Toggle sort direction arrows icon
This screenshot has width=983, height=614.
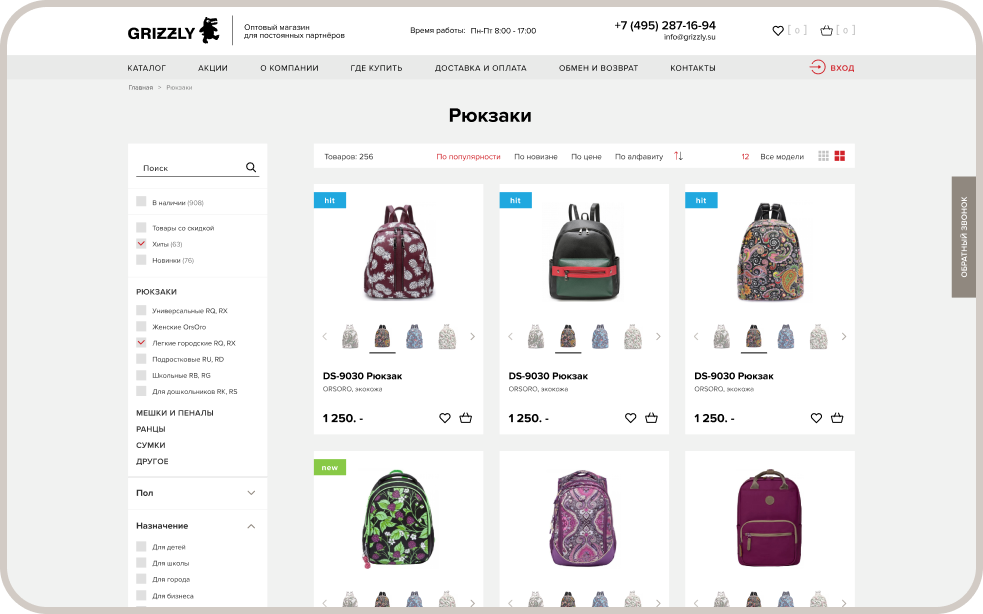click(x=678, y=156)
